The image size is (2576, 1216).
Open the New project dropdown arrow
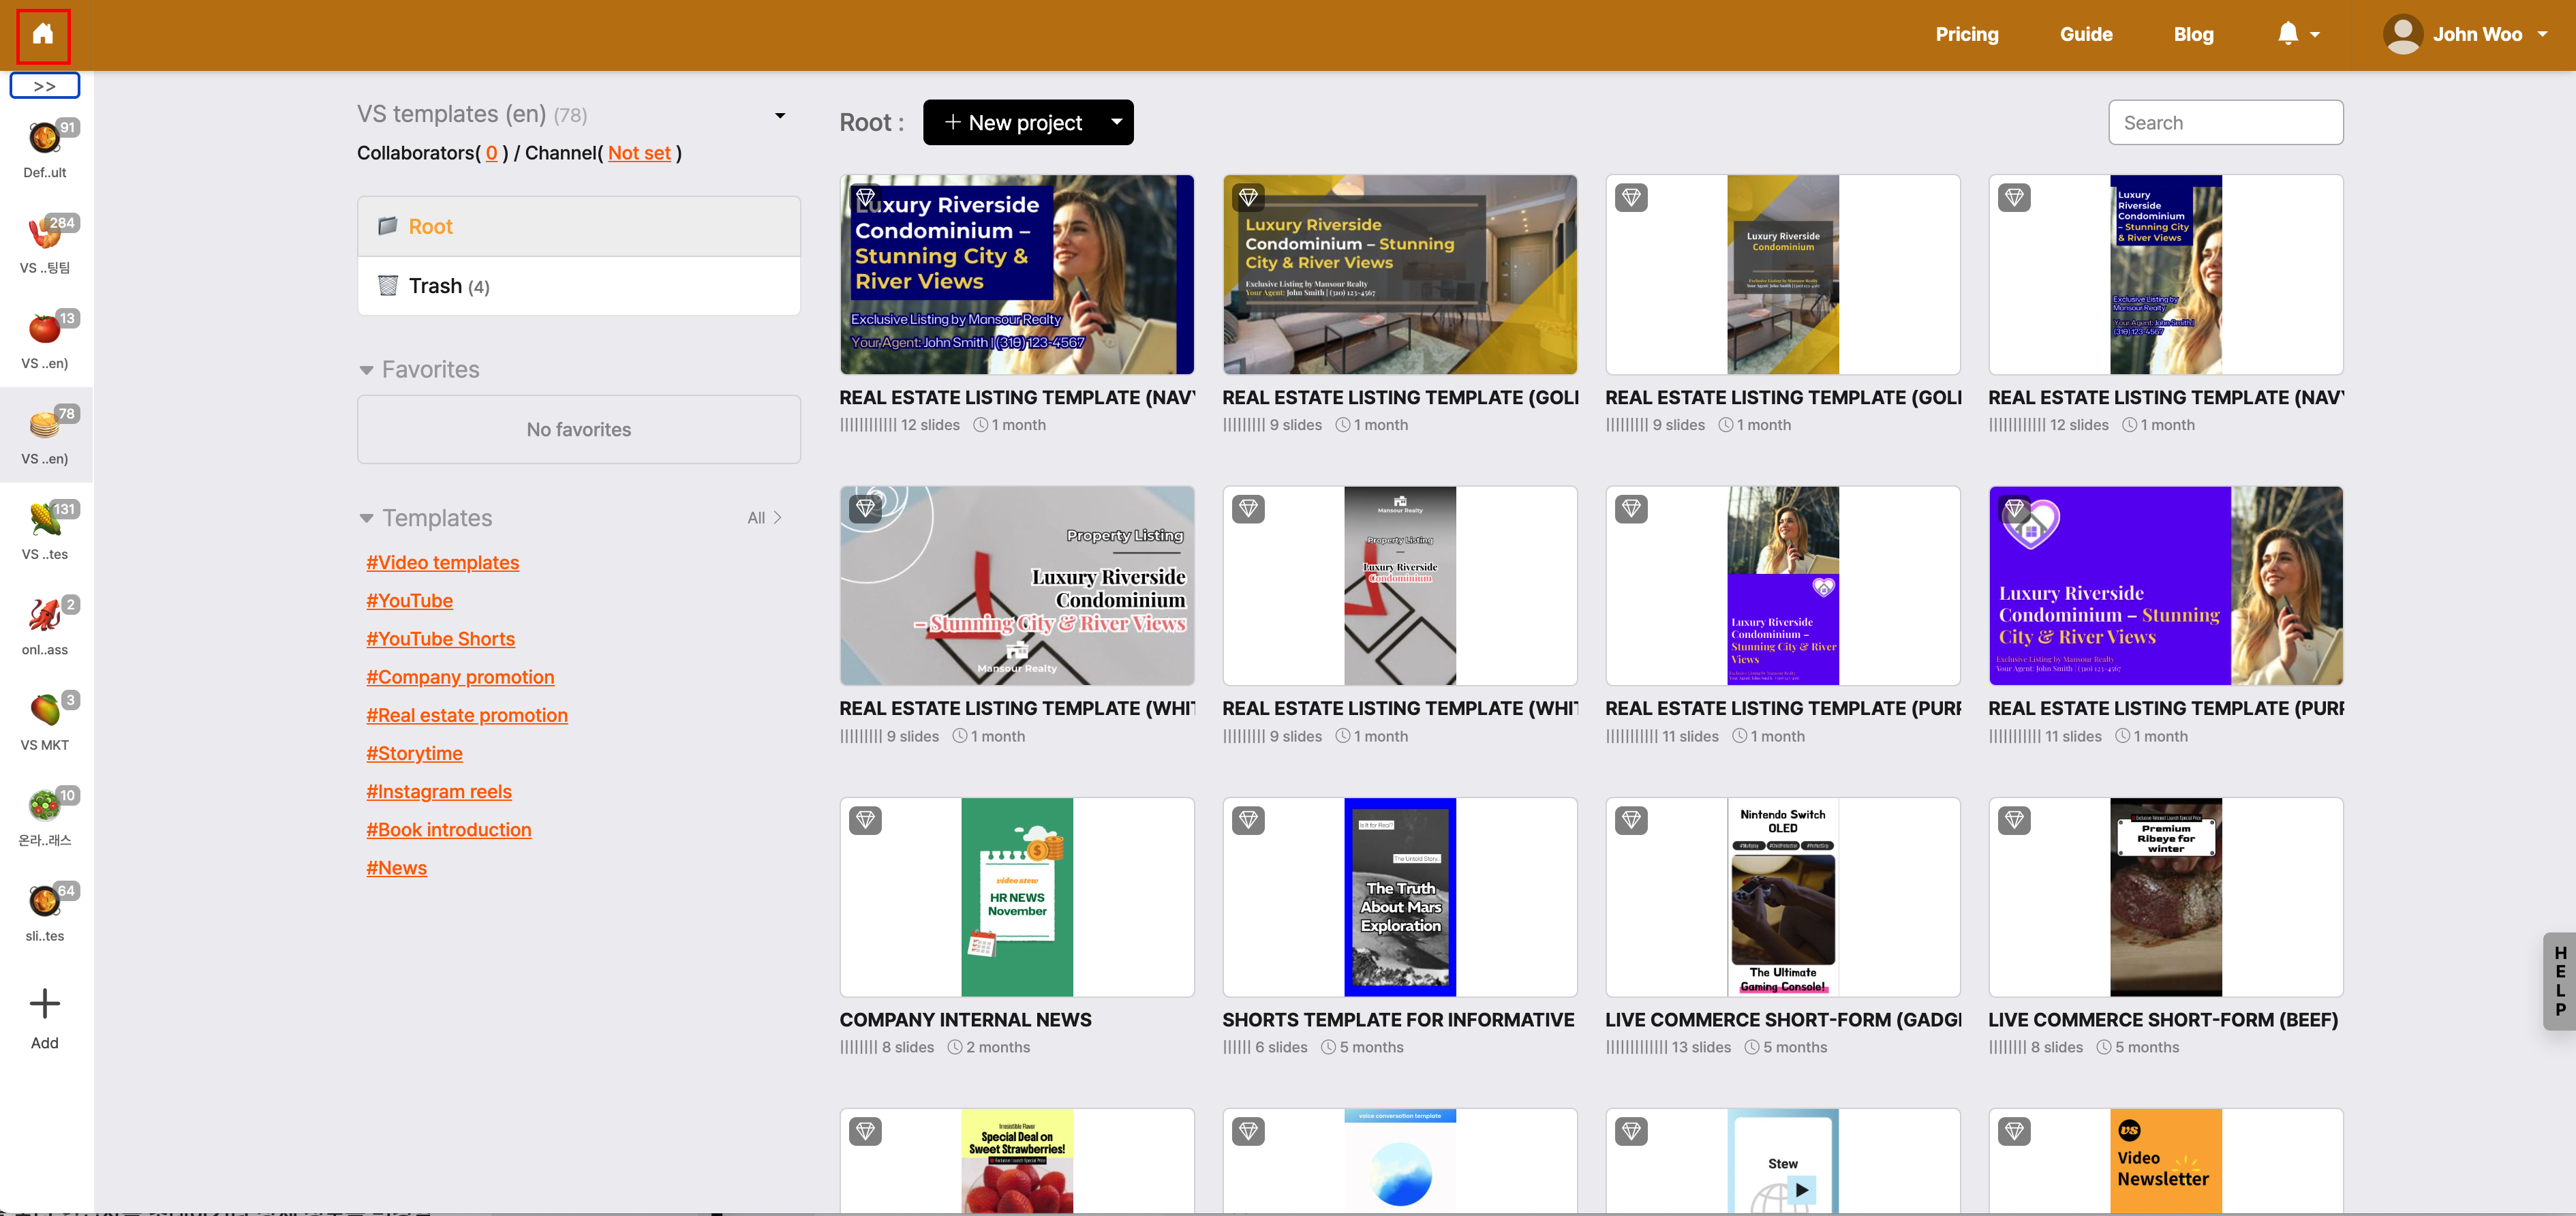point(1116,122)
